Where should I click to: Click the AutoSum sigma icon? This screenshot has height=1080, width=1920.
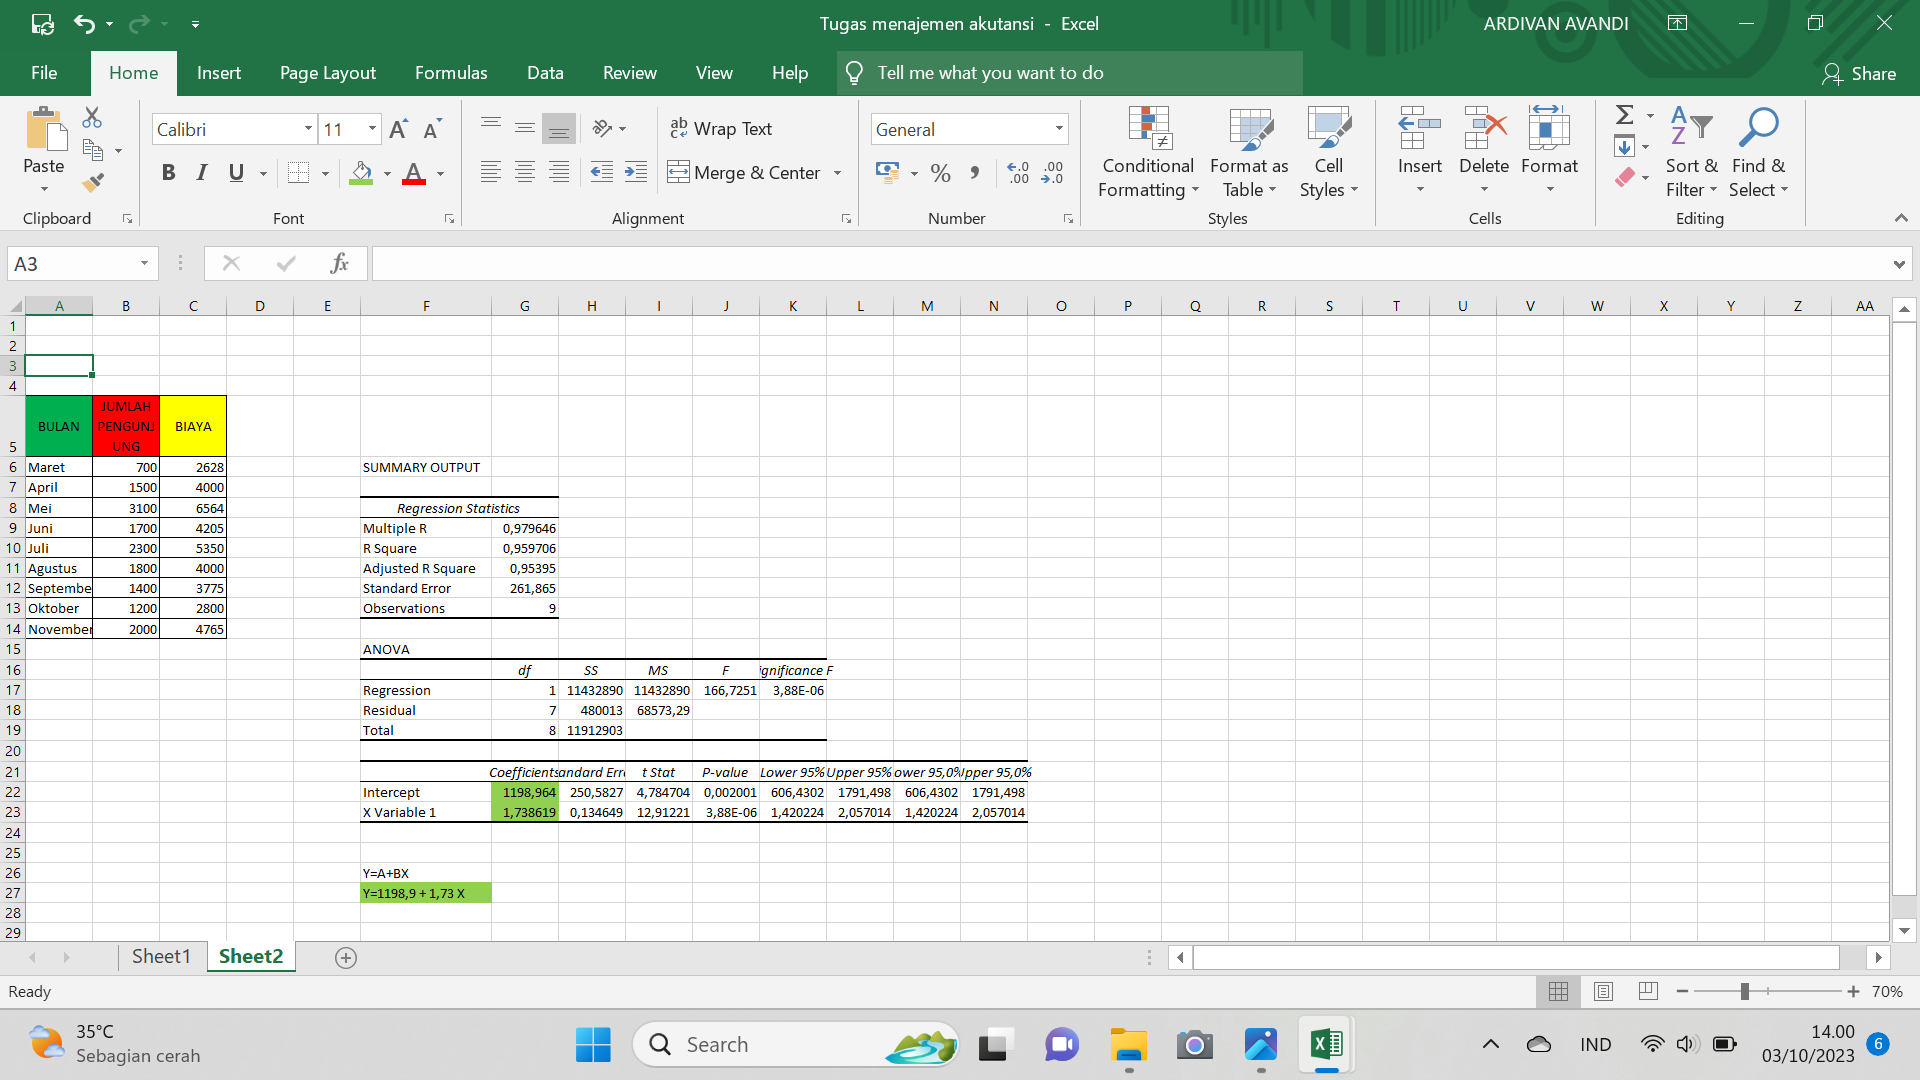[x=1625, y=115]
